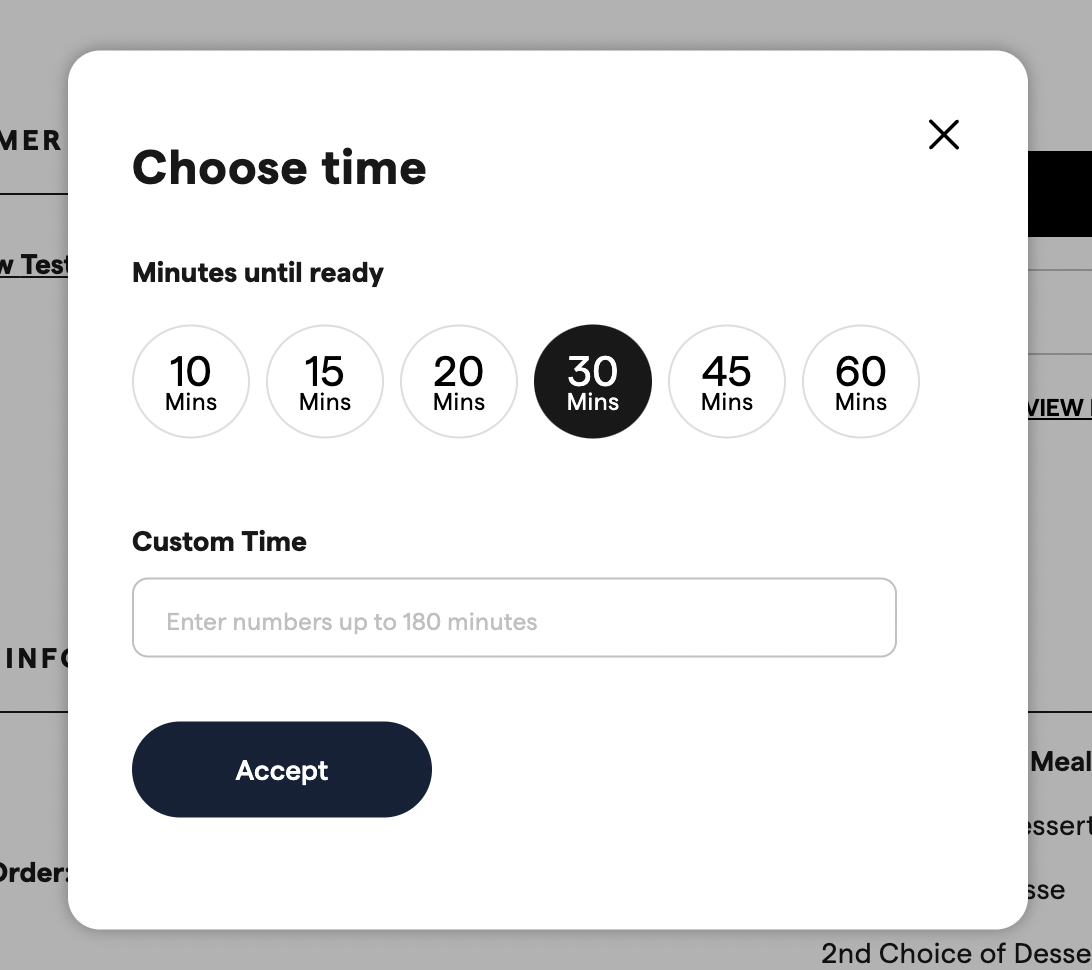Click the Minutes until ready label

pos(257,272)
